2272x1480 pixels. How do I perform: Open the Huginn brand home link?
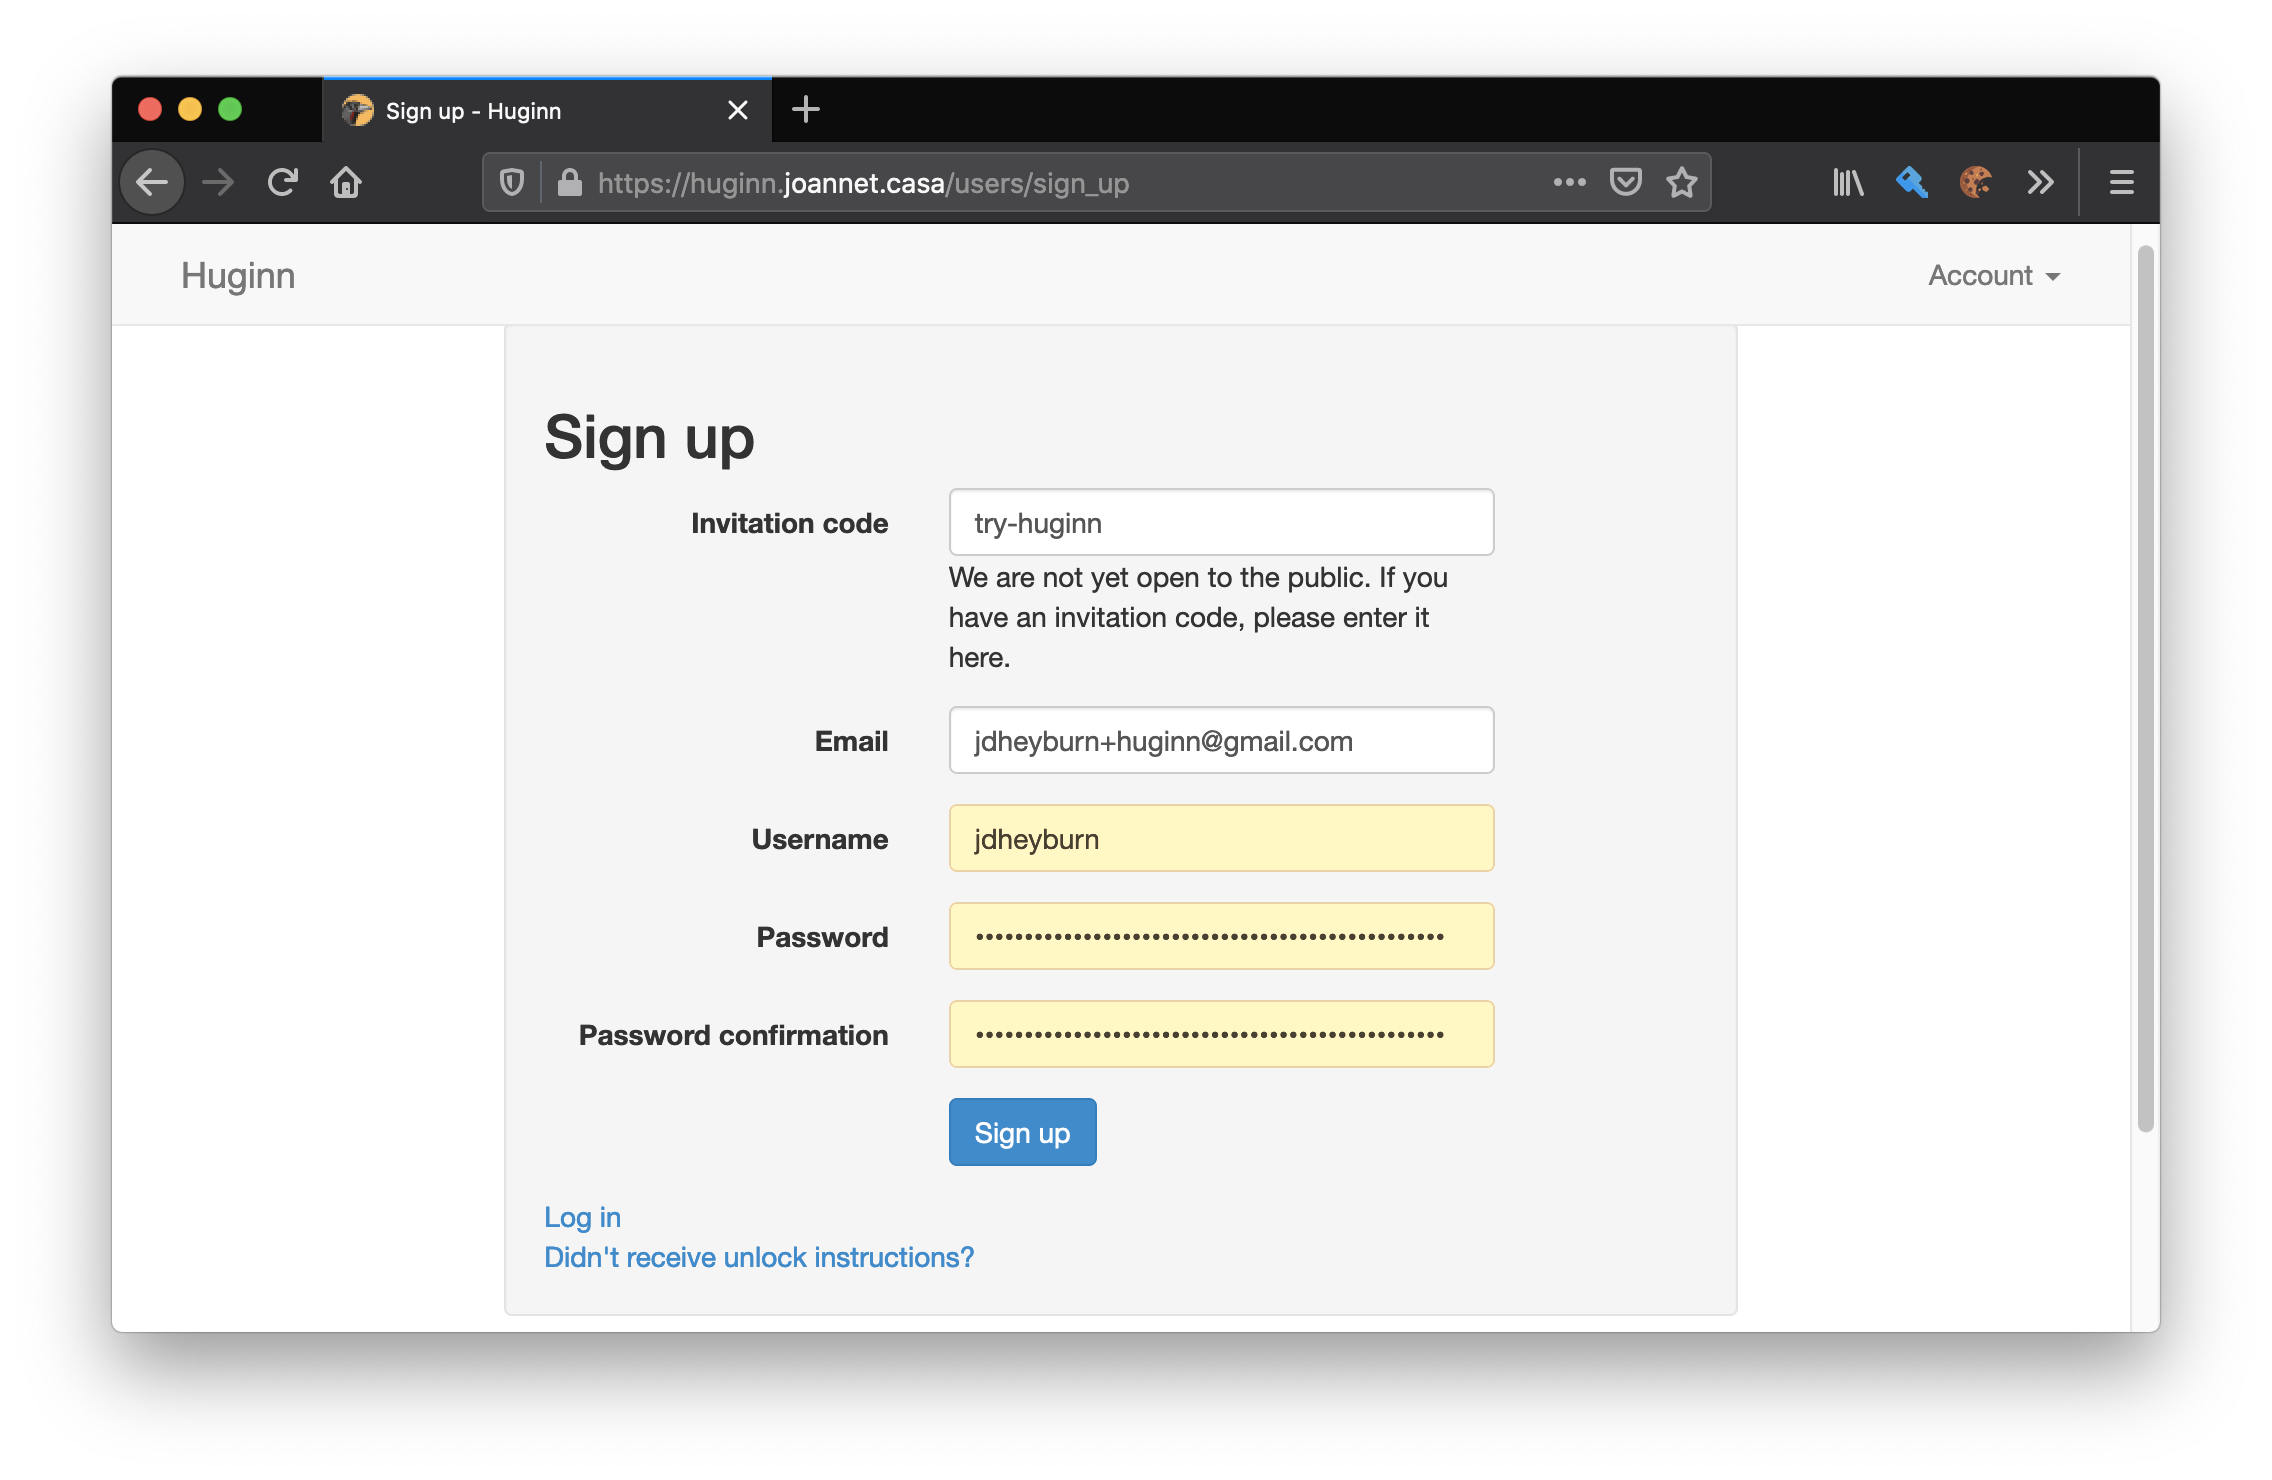coord(238,276)
